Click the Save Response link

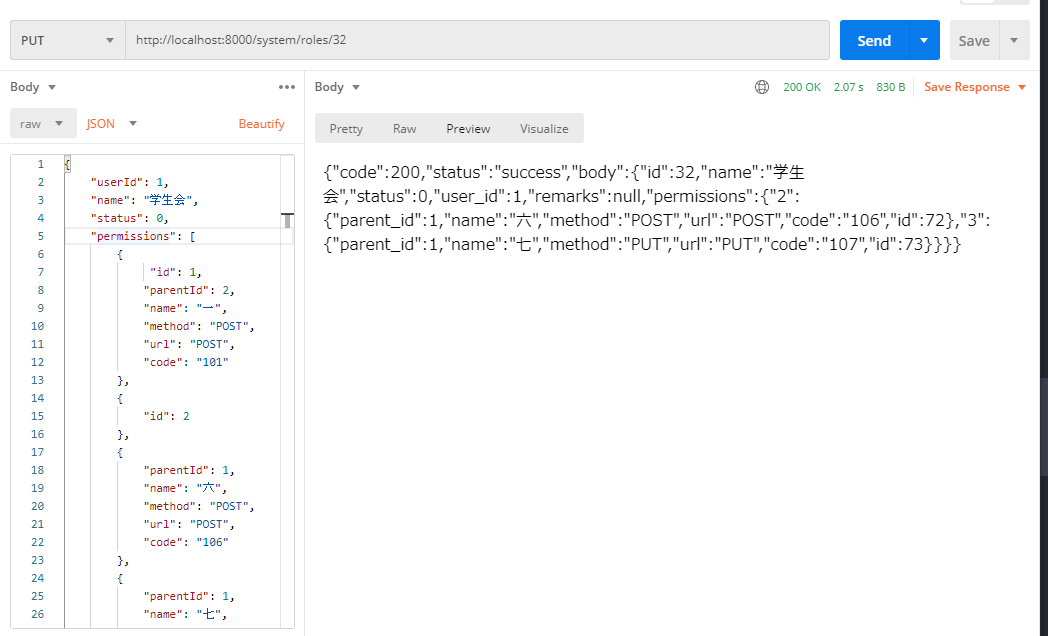pyautogui.click(x=967, y=87)
